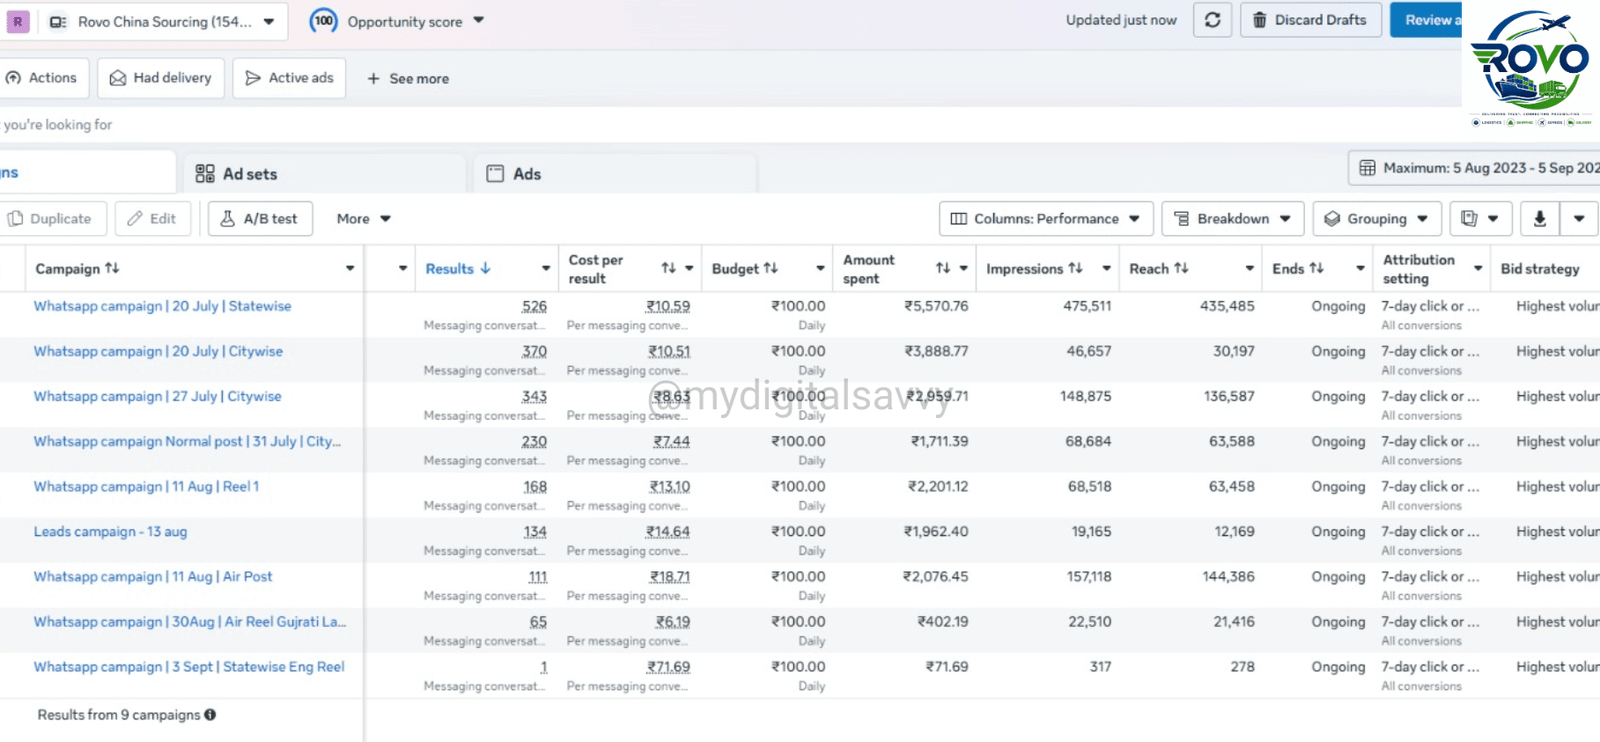Sort by Cost per result arrows
This screenshot has width=1600, height=742.
(x=669, y=268)
